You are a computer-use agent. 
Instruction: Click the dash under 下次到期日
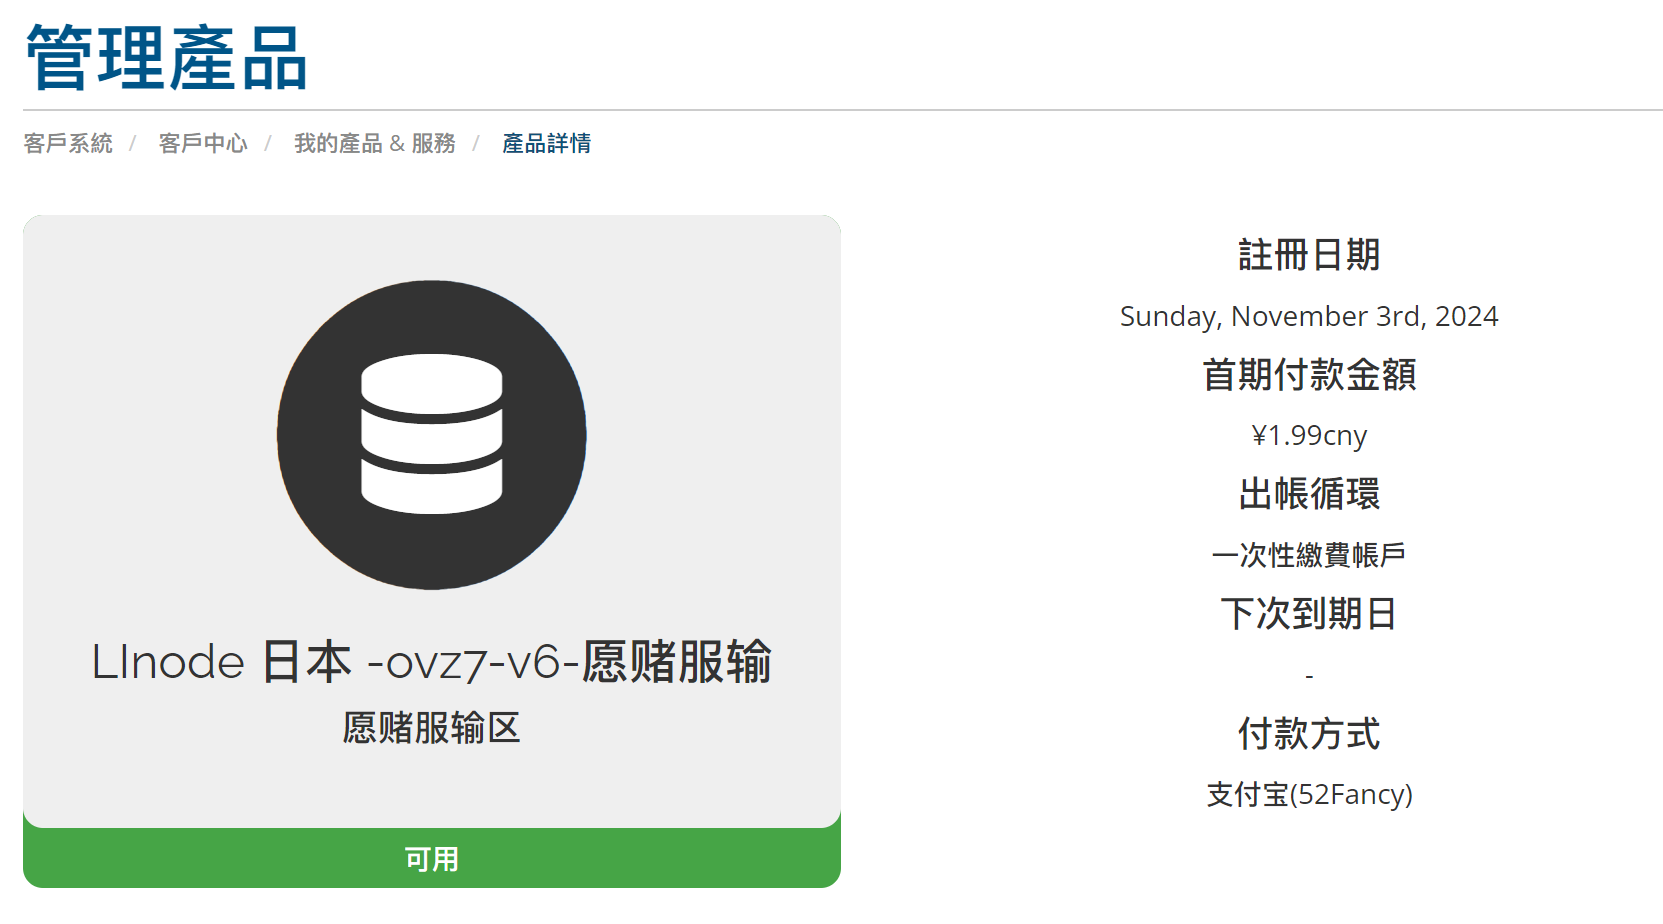pos(1308,674)
